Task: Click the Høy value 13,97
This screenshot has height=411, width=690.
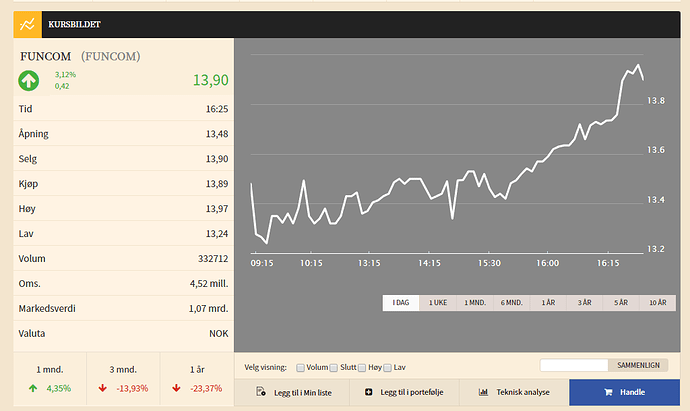Action: click(217, 209)
